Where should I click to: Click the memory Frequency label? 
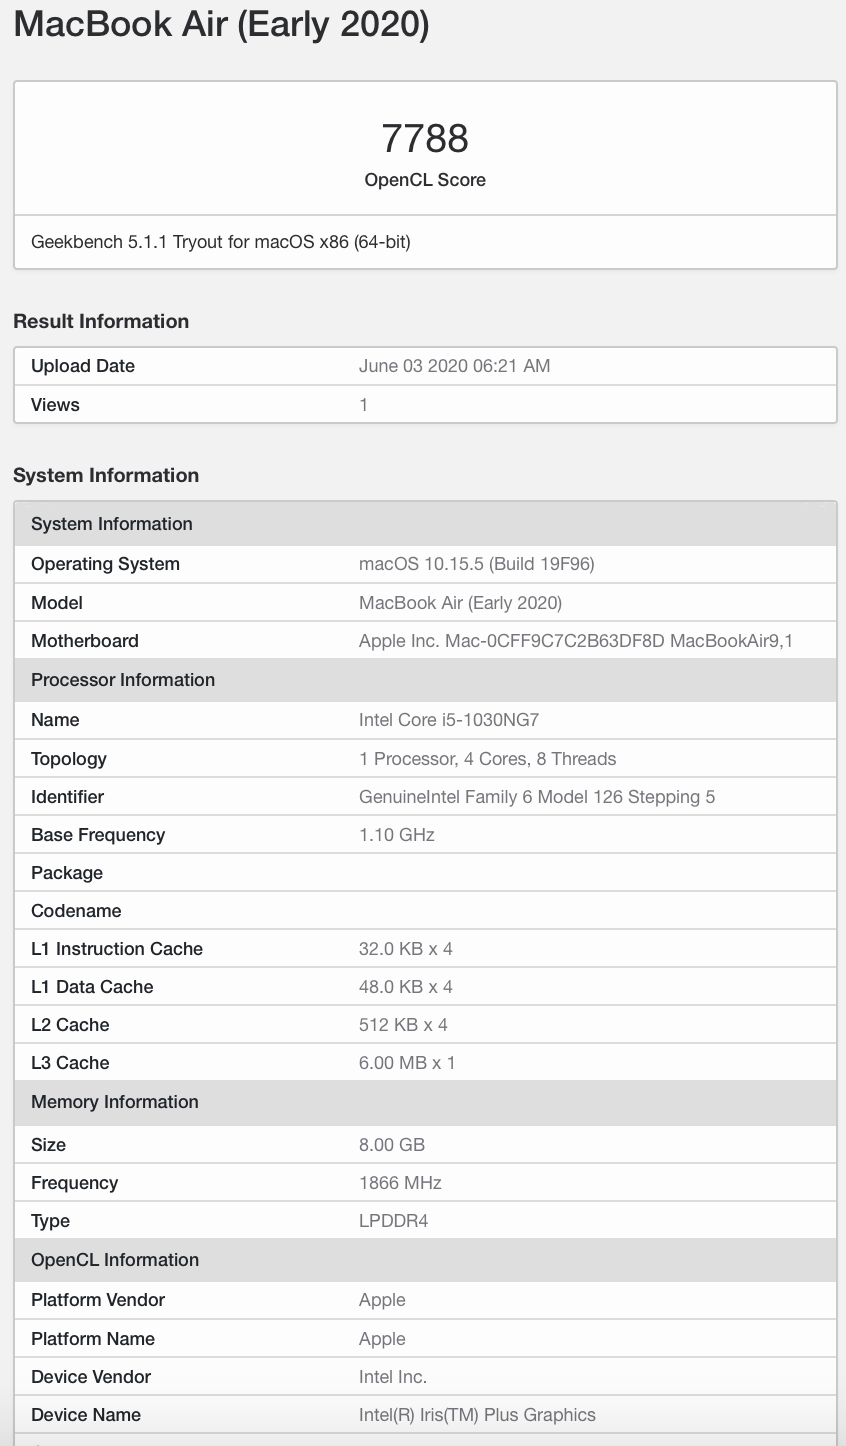pos(74,1183)
